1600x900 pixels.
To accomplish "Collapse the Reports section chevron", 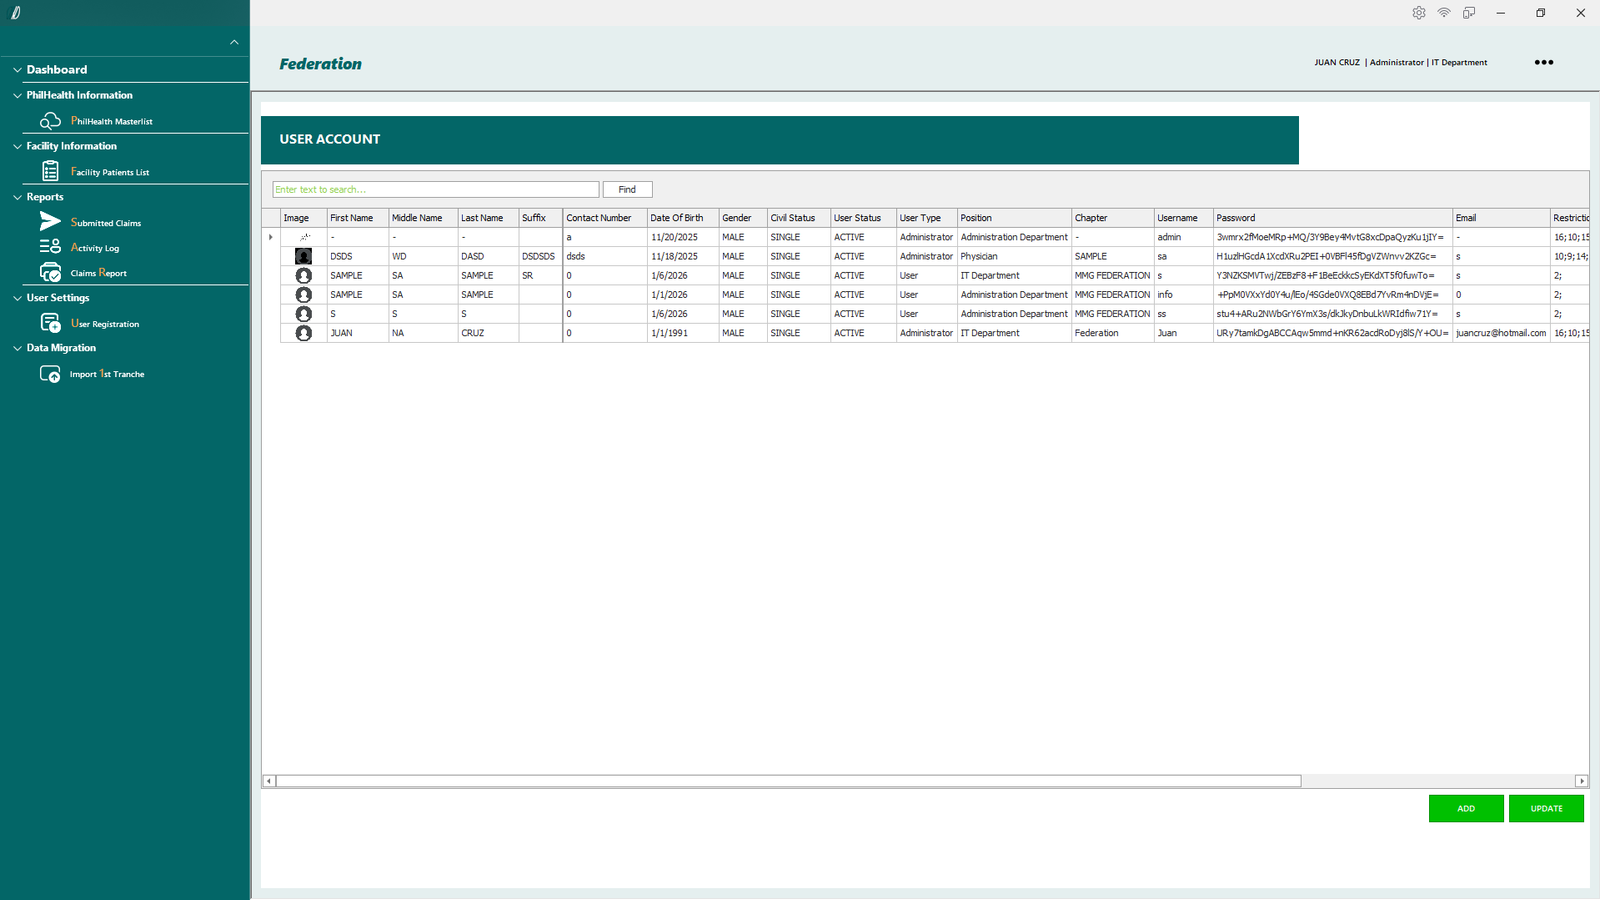I will coord(17,197).
